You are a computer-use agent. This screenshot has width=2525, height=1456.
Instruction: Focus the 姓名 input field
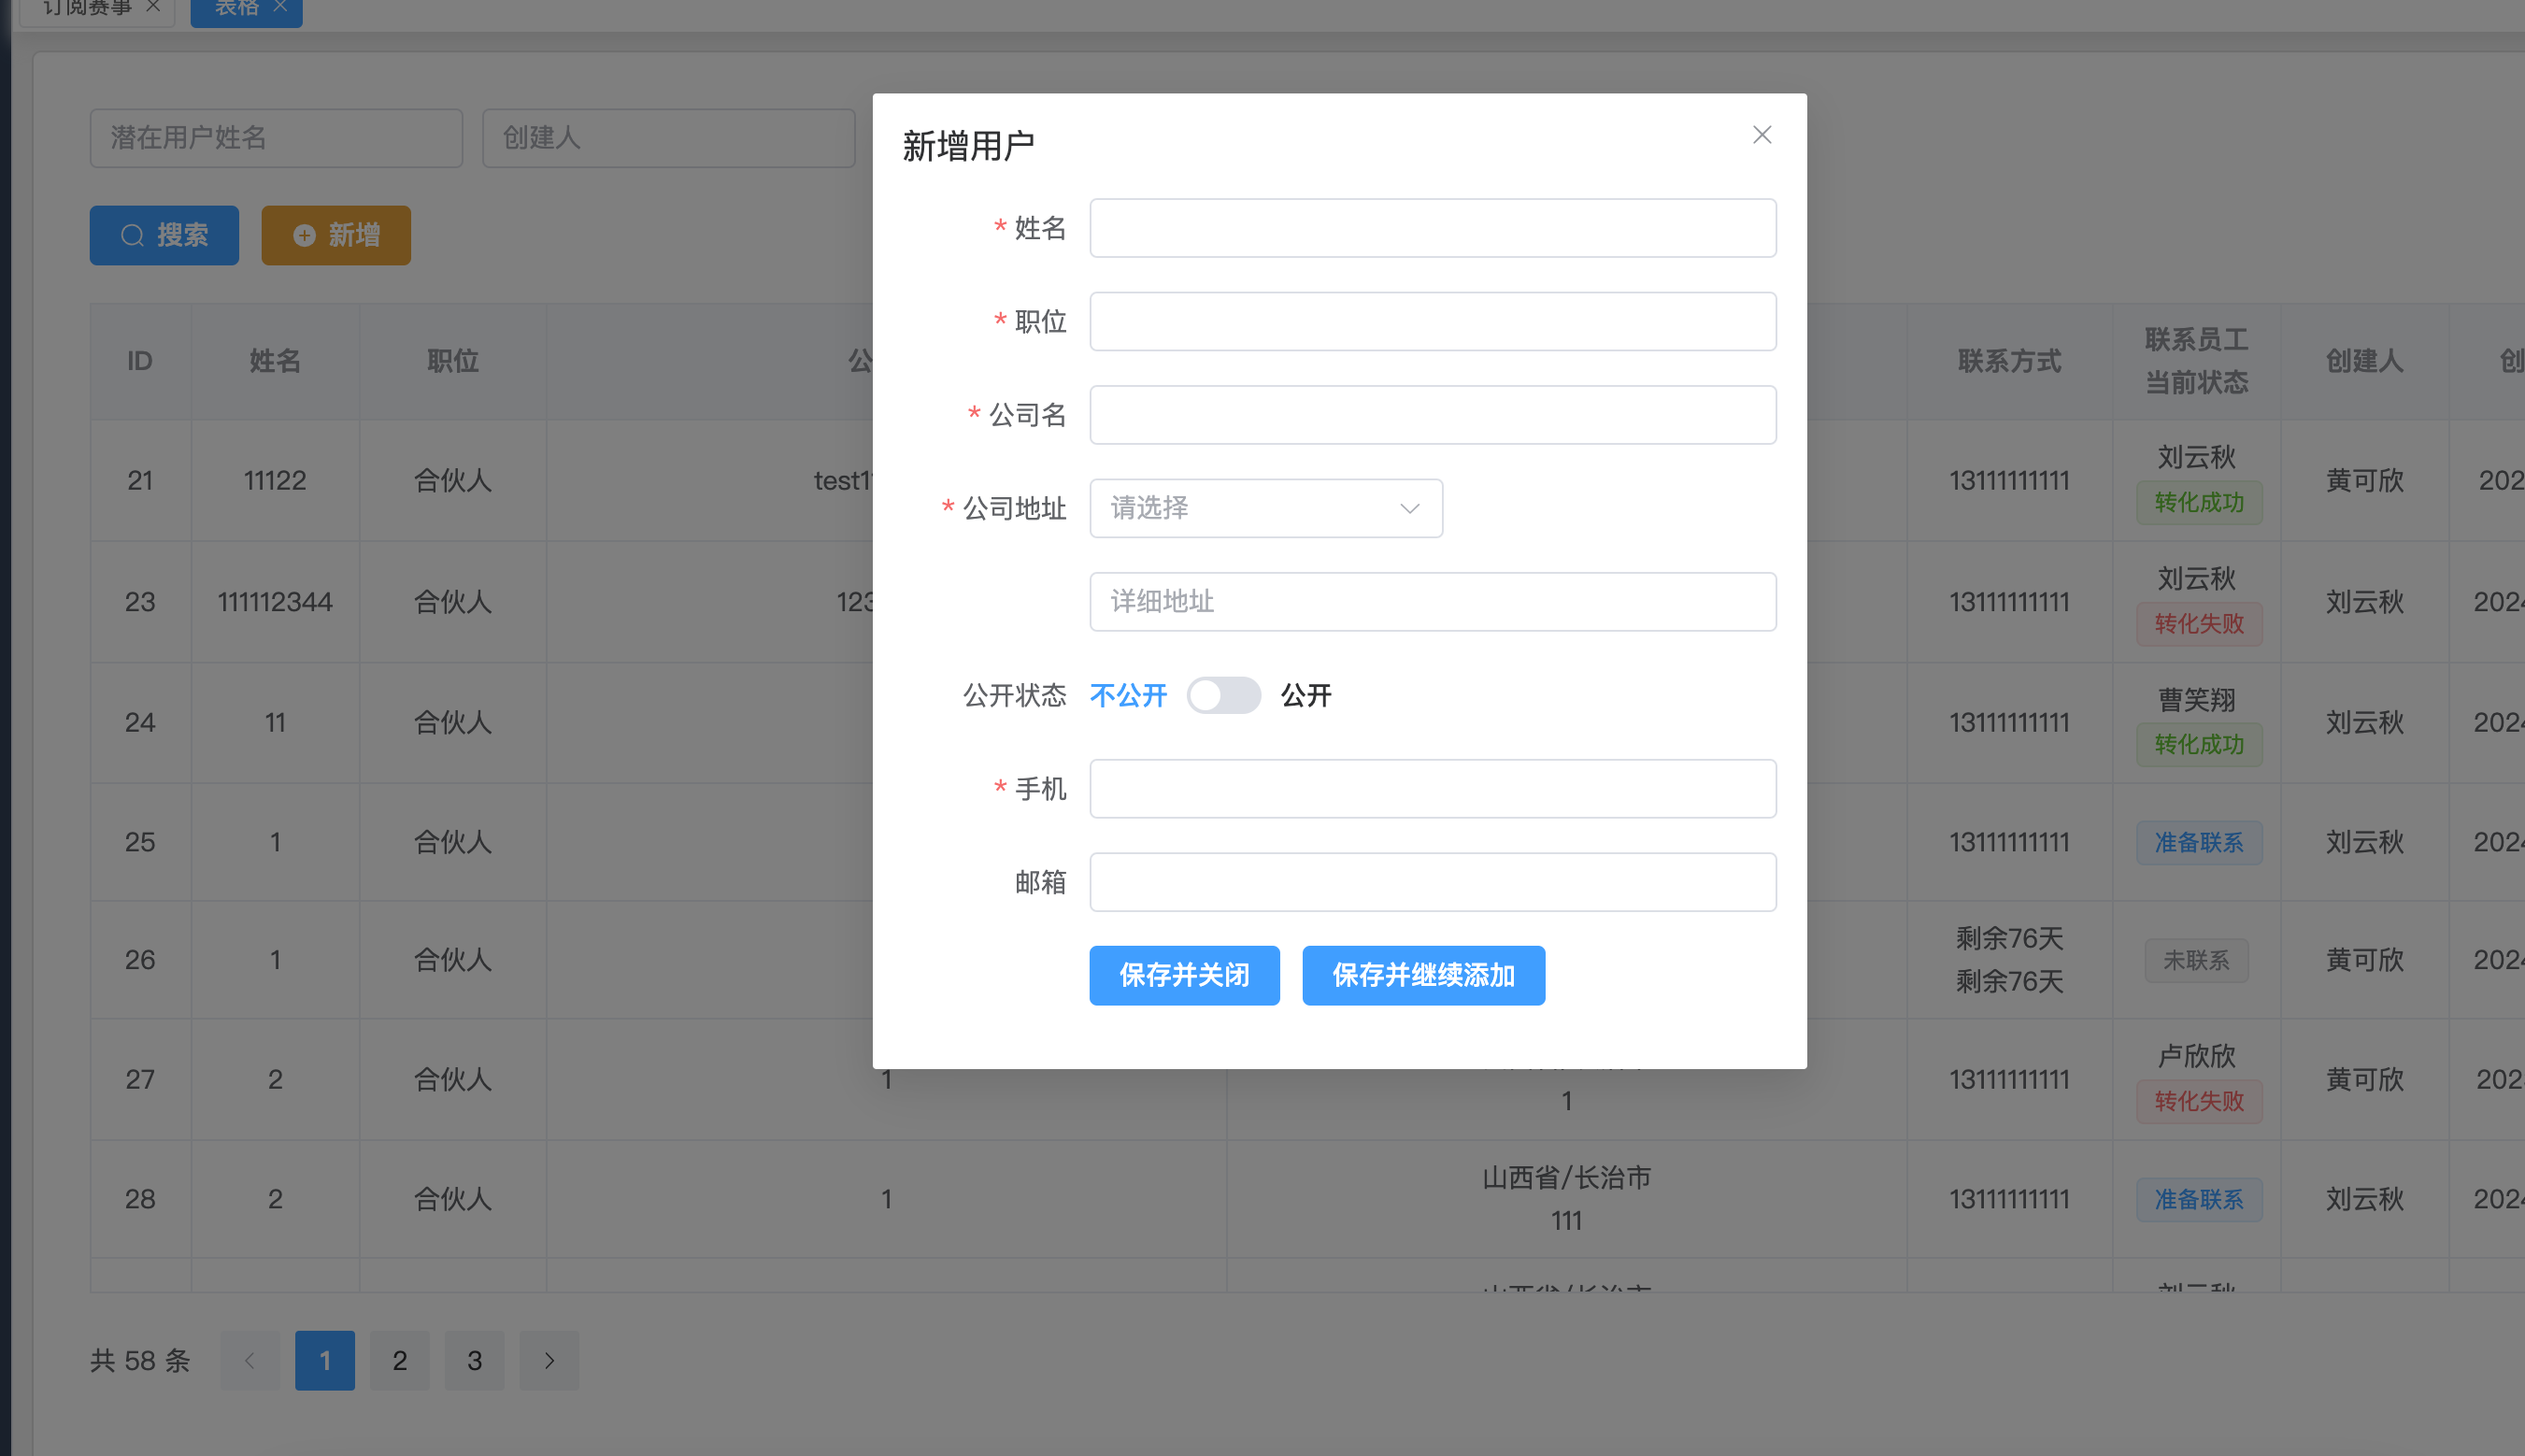(1431, 228)
